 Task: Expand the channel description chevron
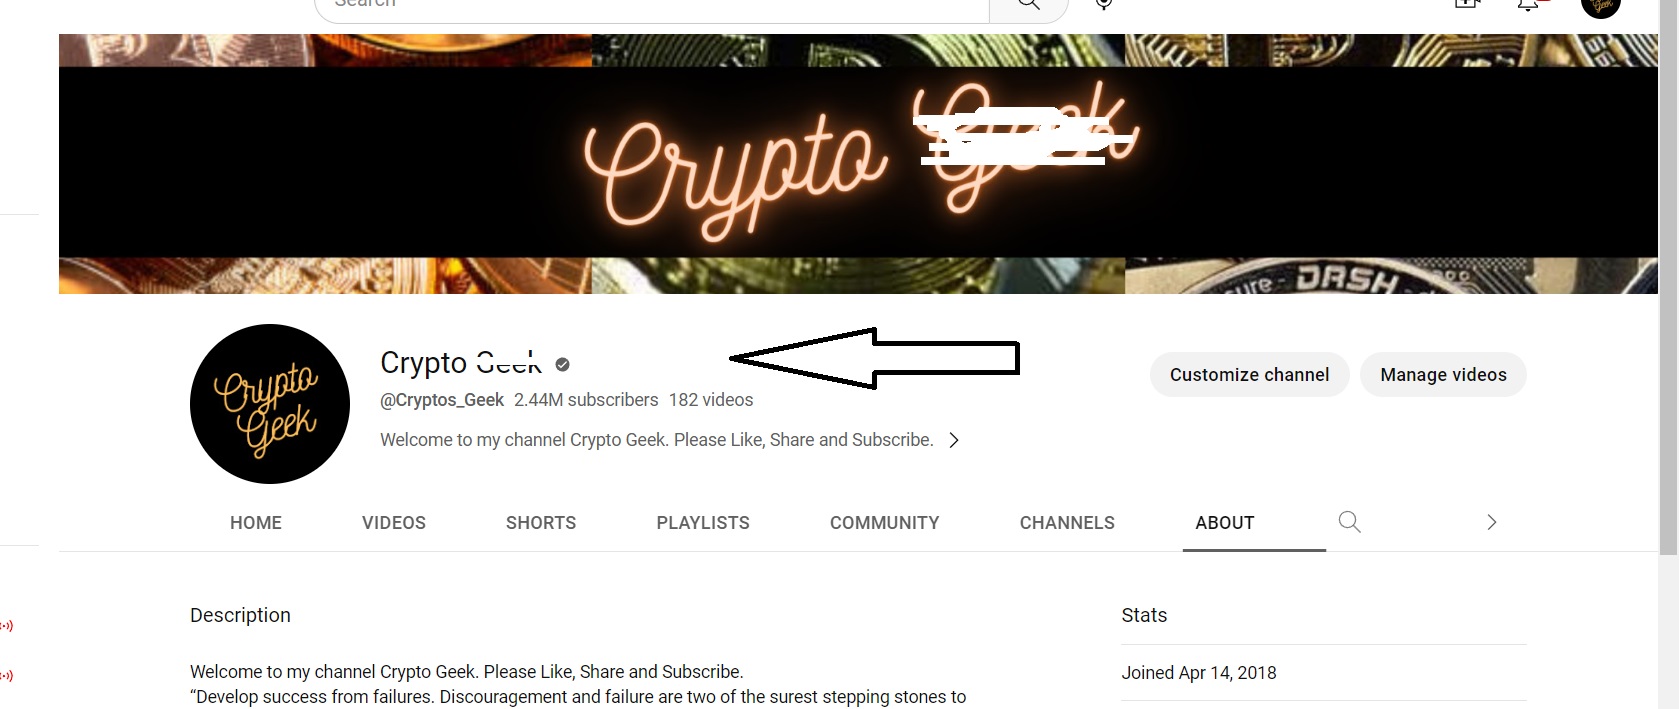click(x=954, y=440)
